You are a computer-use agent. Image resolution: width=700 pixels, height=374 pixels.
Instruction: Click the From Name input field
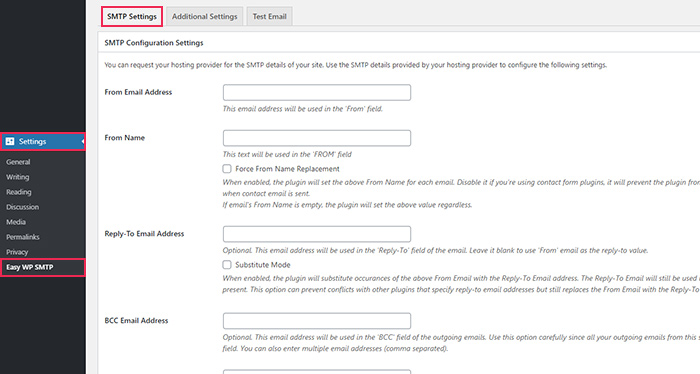317,138
